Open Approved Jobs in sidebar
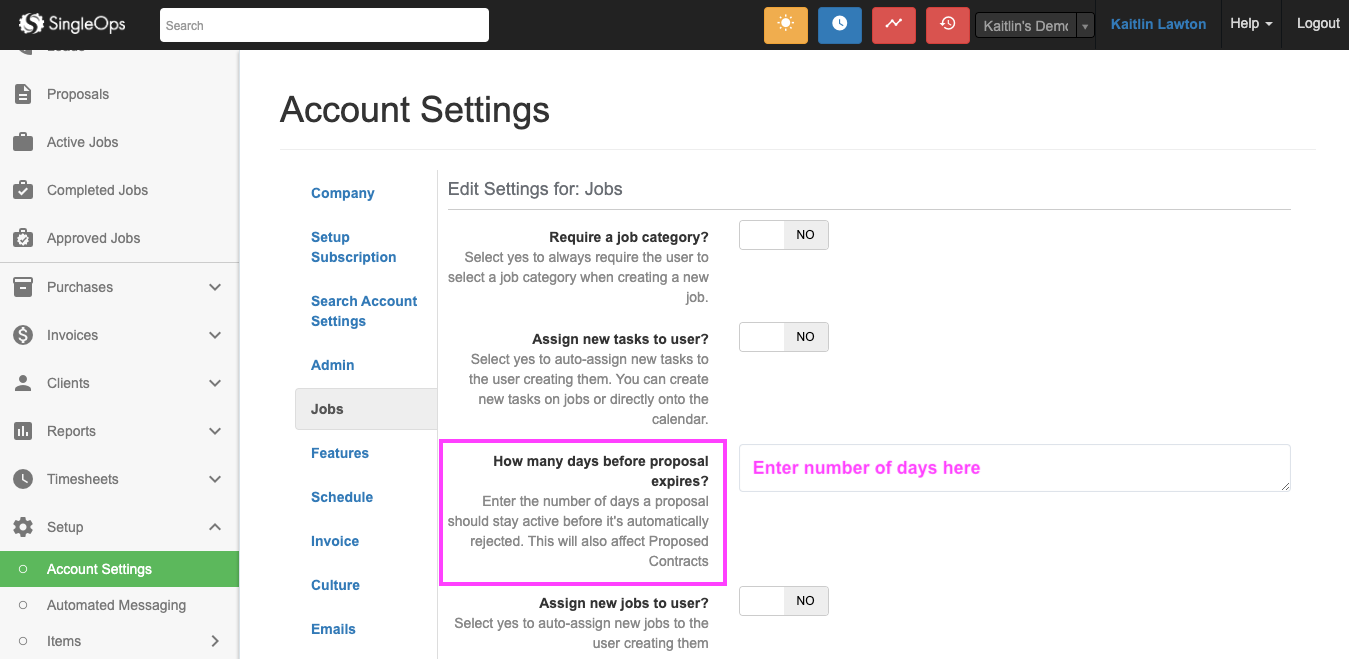Viewport: 1349px width, 659px height. coord(93,238)
